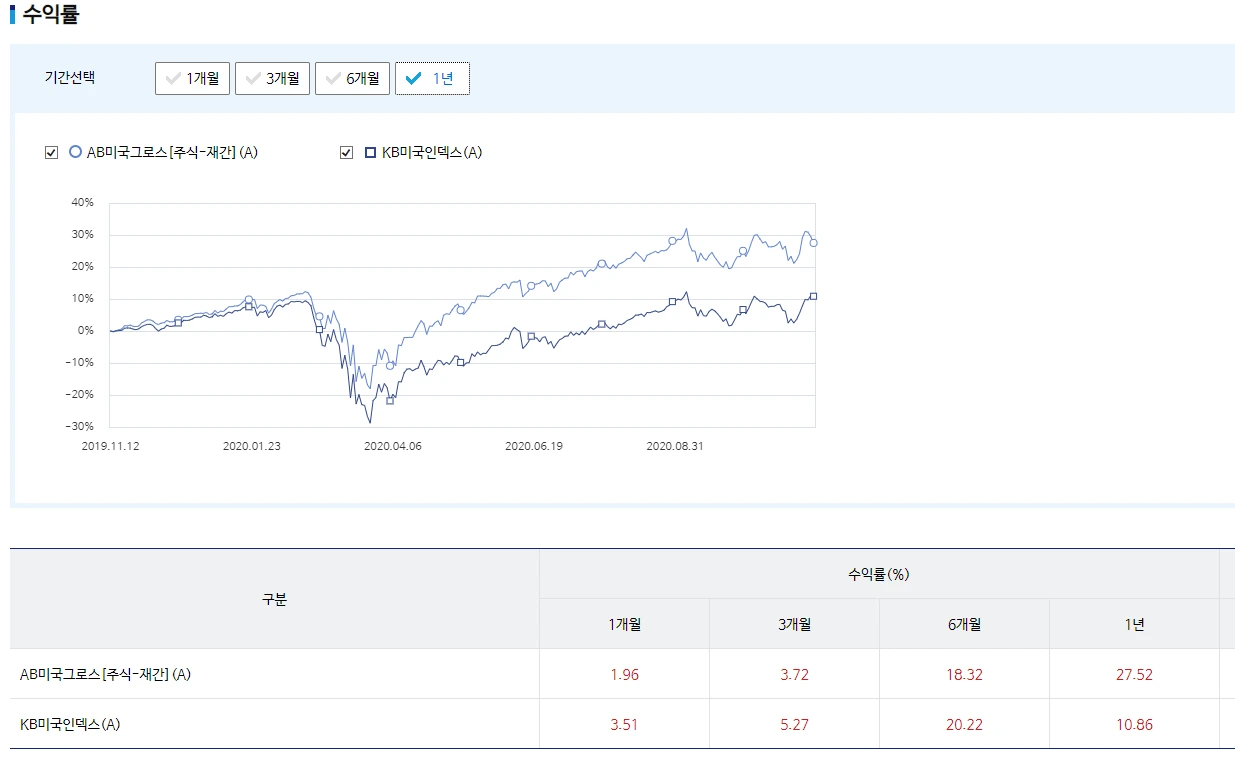Click the 구분 column header
The width and height of the screenshot is (1235, 772).
point(272,598)
